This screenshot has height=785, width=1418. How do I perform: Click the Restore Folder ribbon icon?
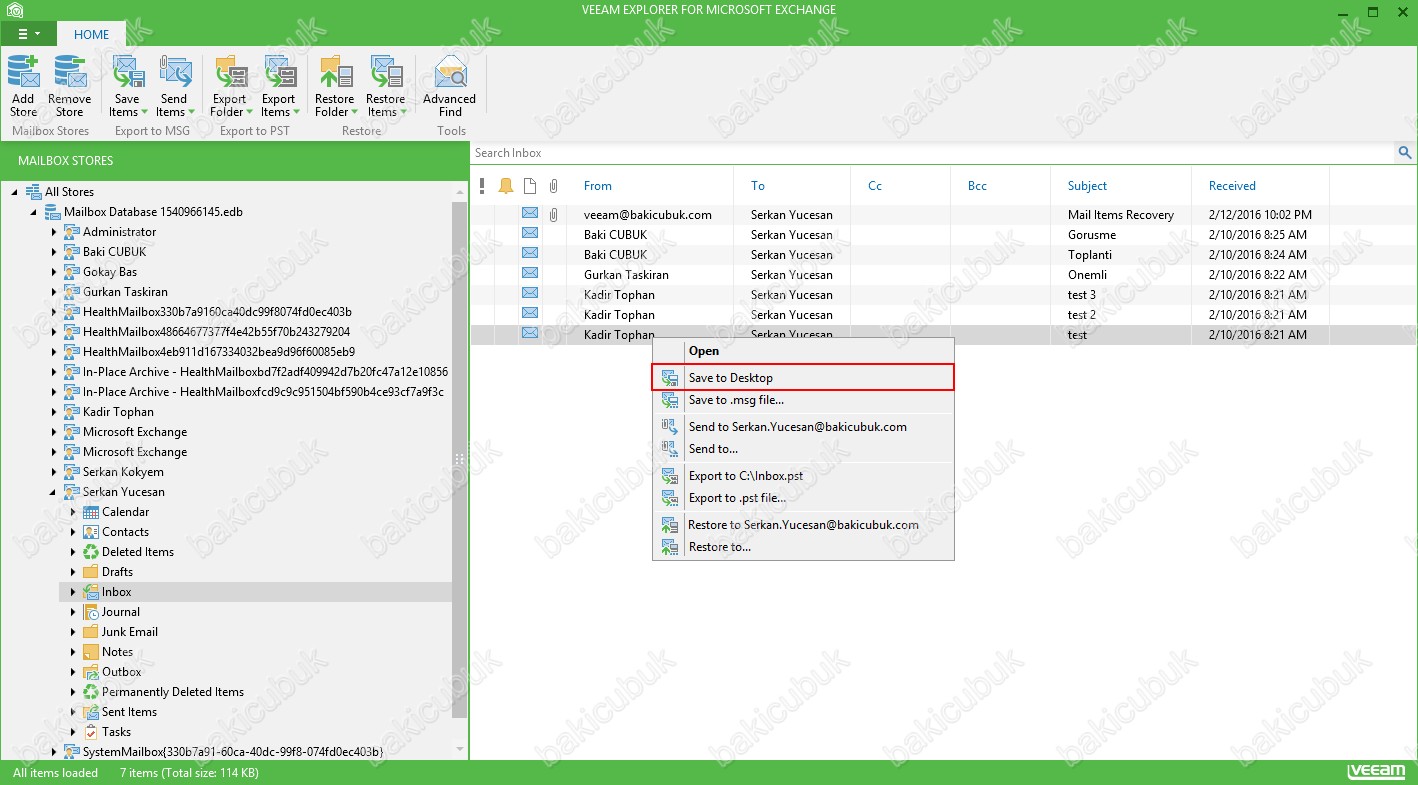(x=335, y=72)
